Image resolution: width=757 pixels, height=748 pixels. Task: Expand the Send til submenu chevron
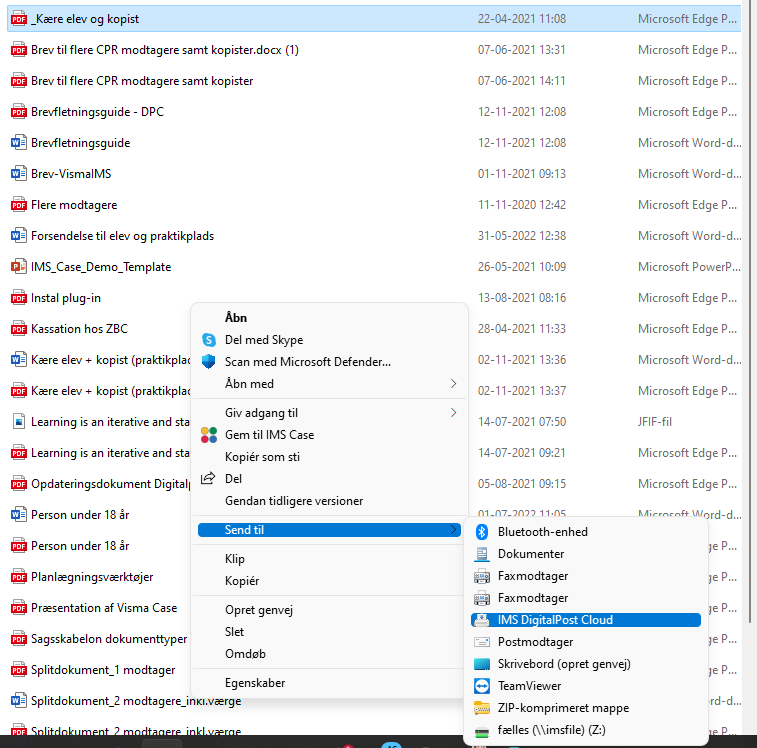click(x=453, y=530)
